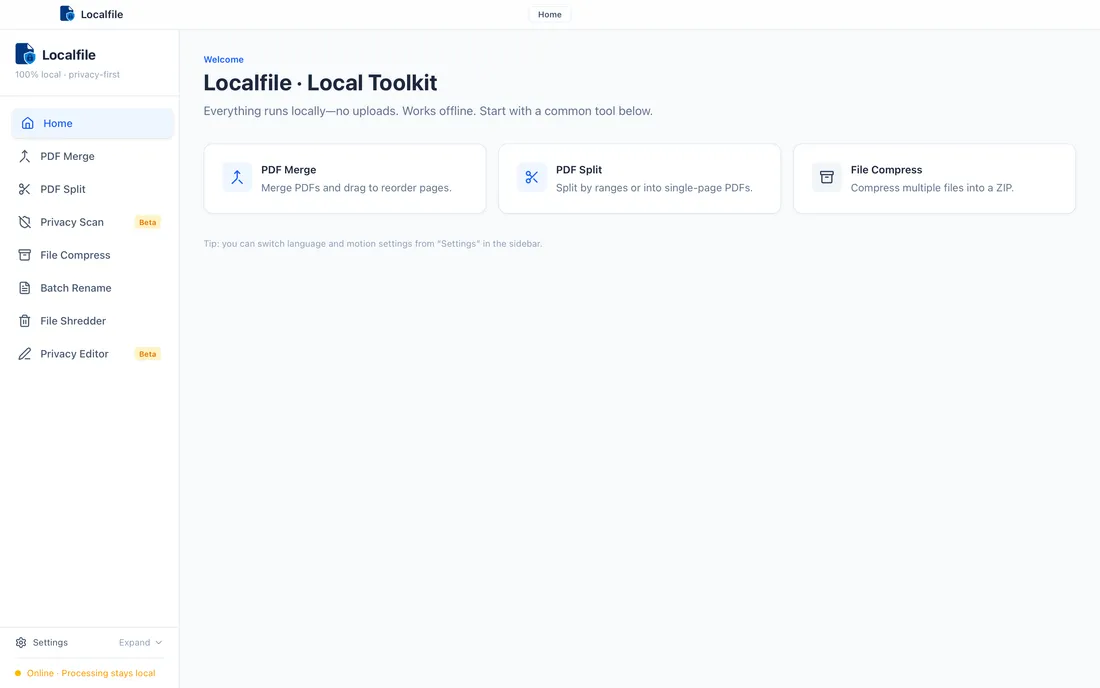Open the Batch Rename document icon
The width and height of the screenshot is (1100, 688).
pyautogui.click(x=24, y=288)
